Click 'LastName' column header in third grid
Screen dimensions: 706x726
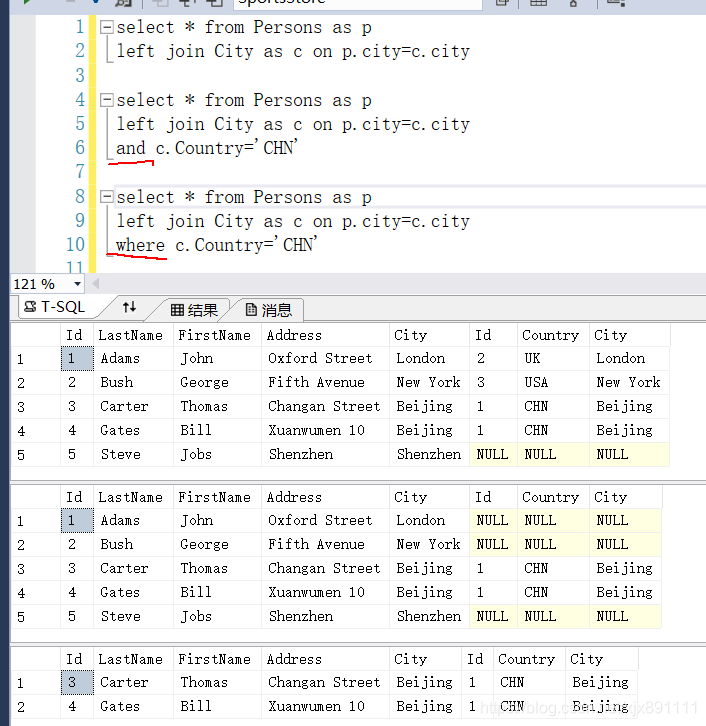[x=133, y=659]
